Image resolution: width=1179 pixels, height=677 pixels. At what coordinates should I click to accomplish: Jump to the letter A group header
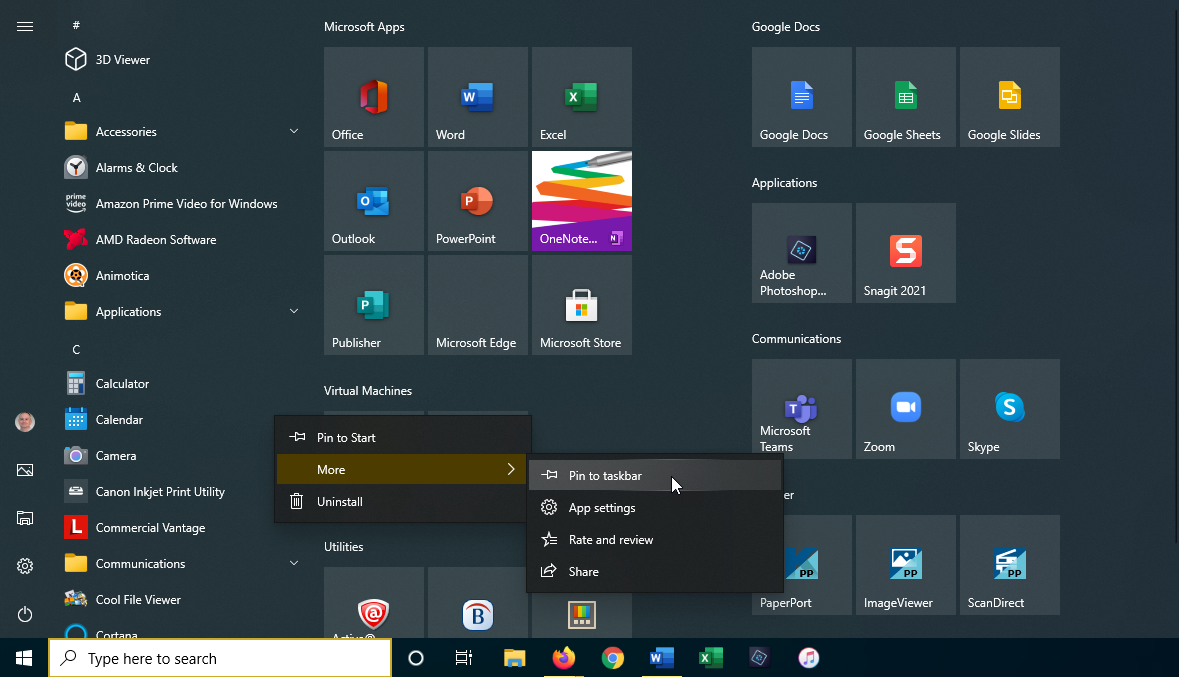pyautogui.click(x=76, y=98)
